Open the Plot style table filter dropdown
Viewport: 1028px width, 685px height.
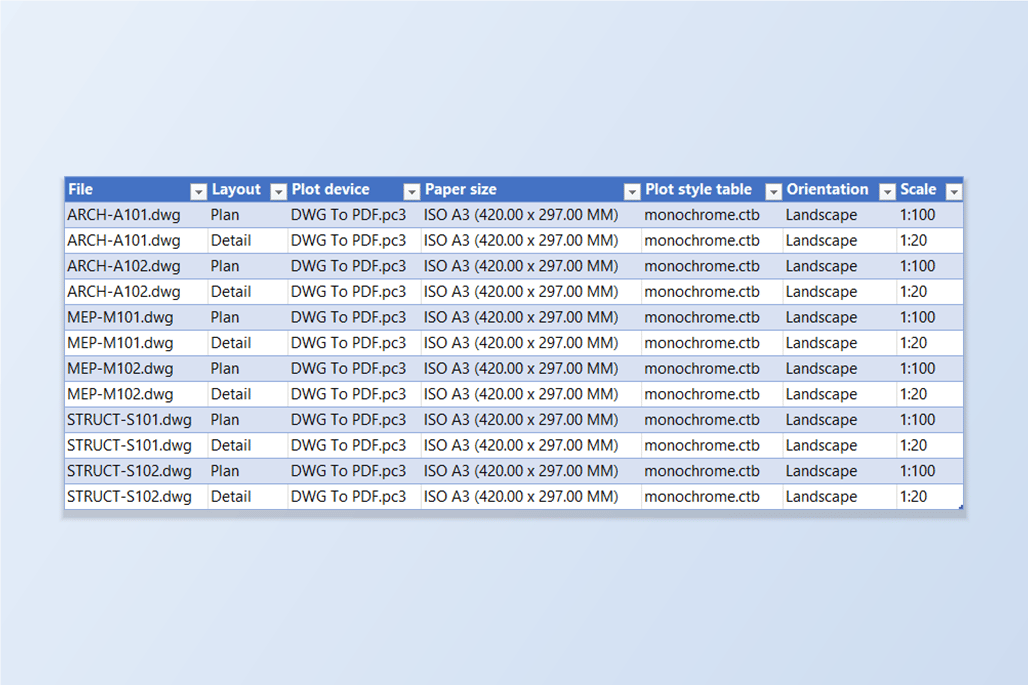[774, 191]
